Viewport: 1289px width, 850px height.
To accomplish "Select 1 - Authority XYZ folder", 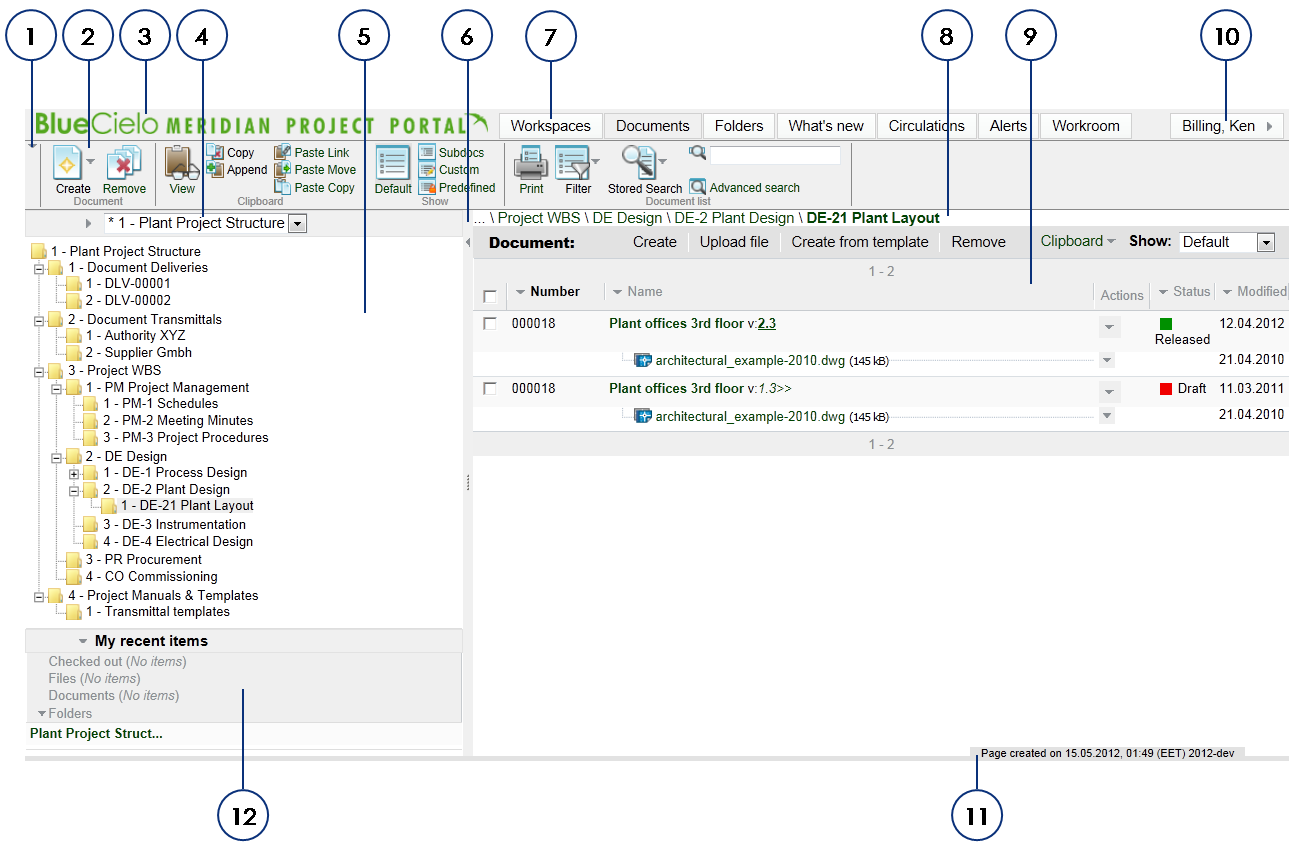I will [135, 336].
